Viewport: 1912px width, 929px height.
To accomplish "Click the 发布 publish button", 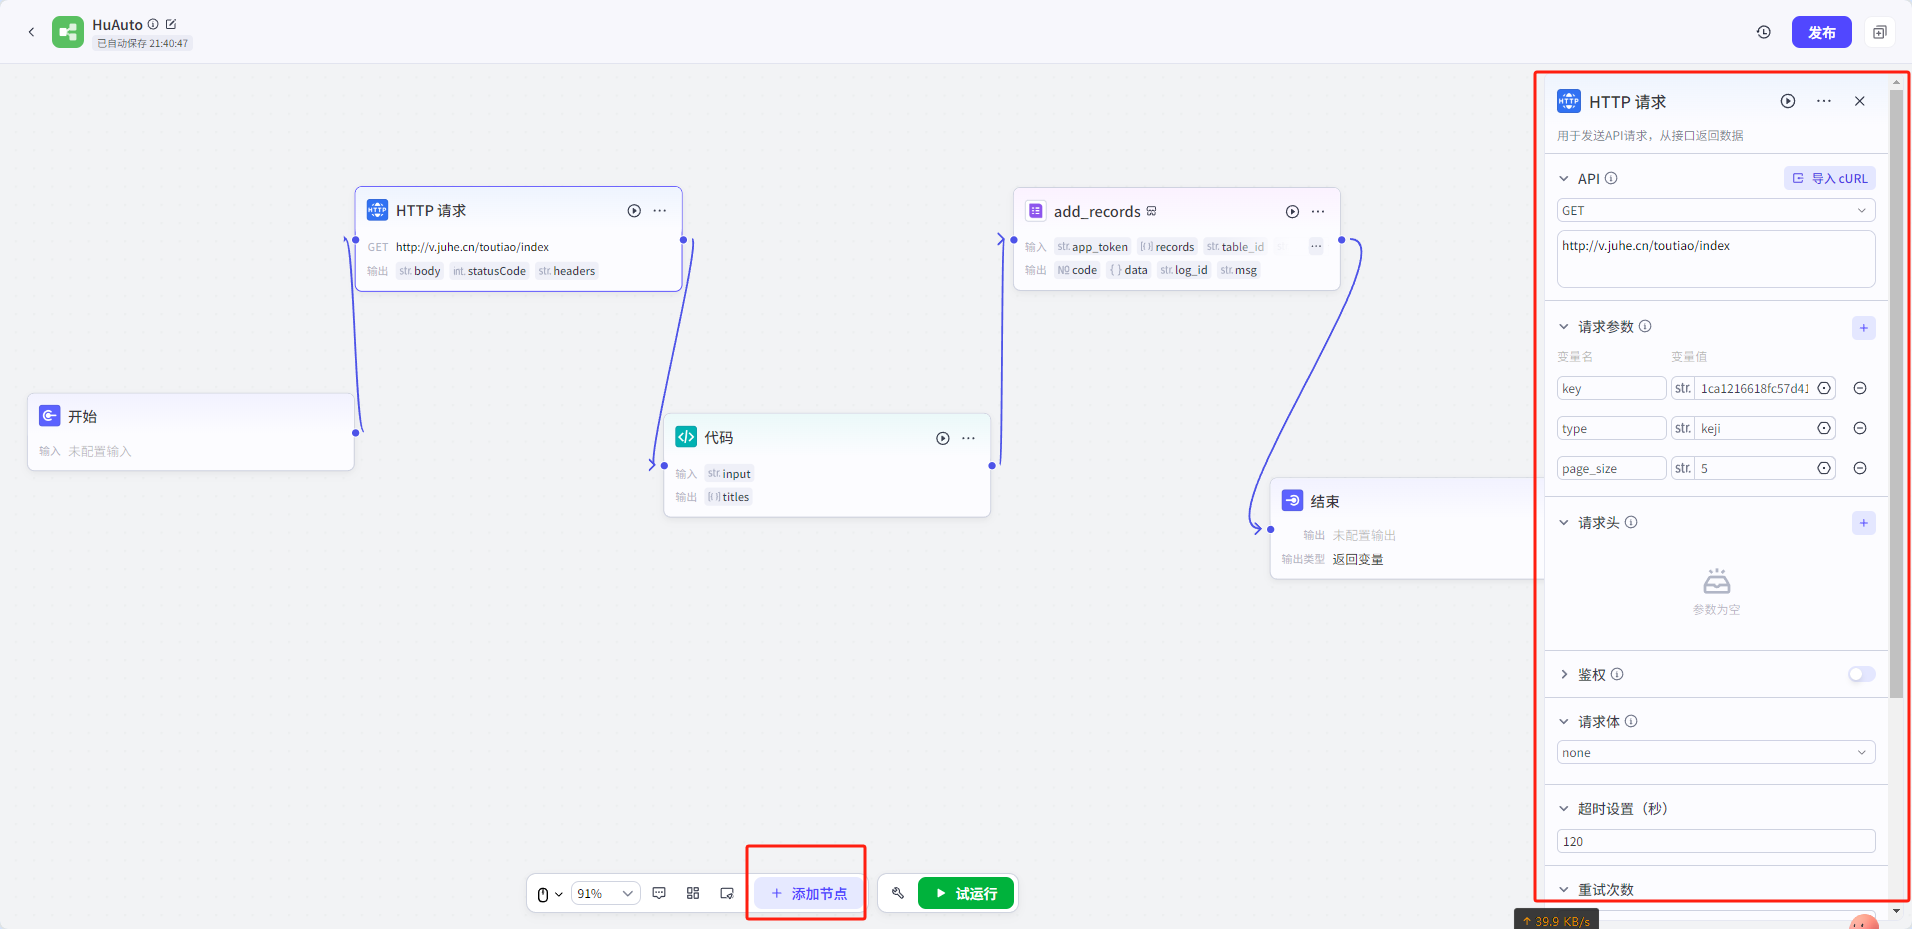I will pos(1821,32).
